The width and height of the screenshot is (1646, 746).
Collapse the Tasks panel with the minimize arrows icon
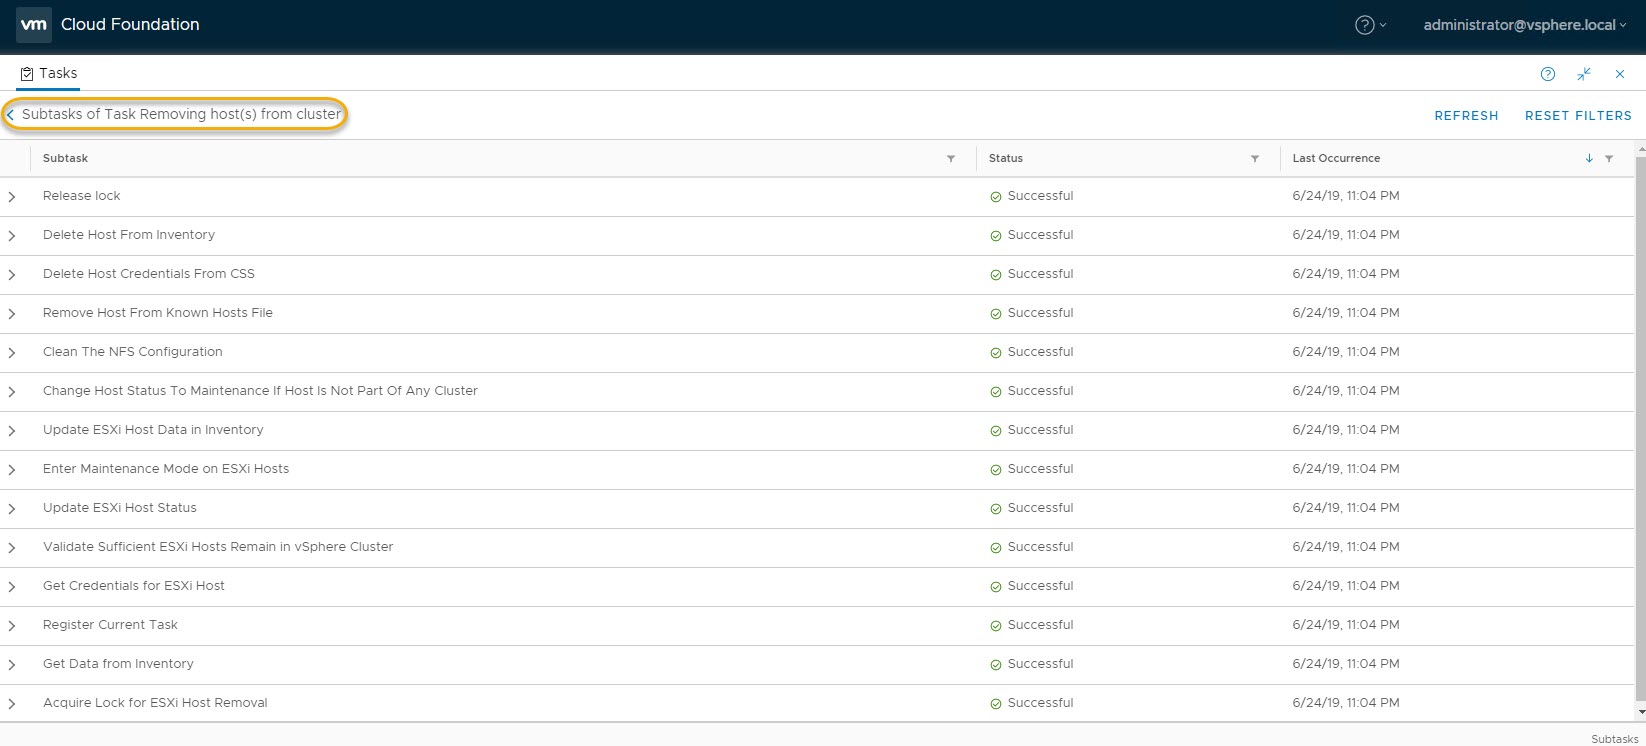pos(1584,74)
